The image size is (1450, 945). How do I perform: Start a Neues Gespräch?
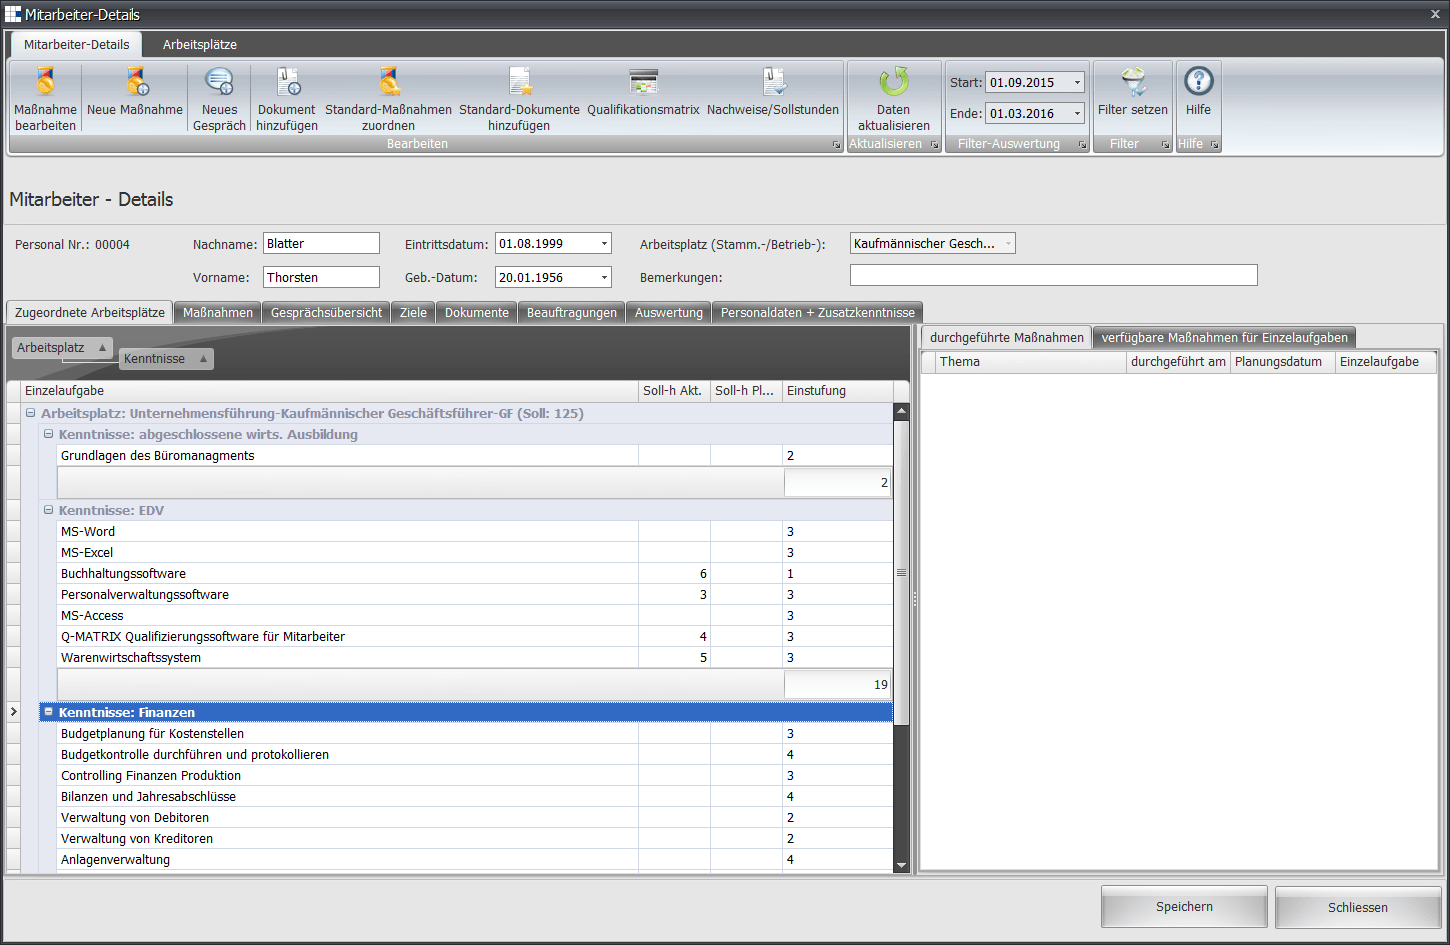point(219,83)
